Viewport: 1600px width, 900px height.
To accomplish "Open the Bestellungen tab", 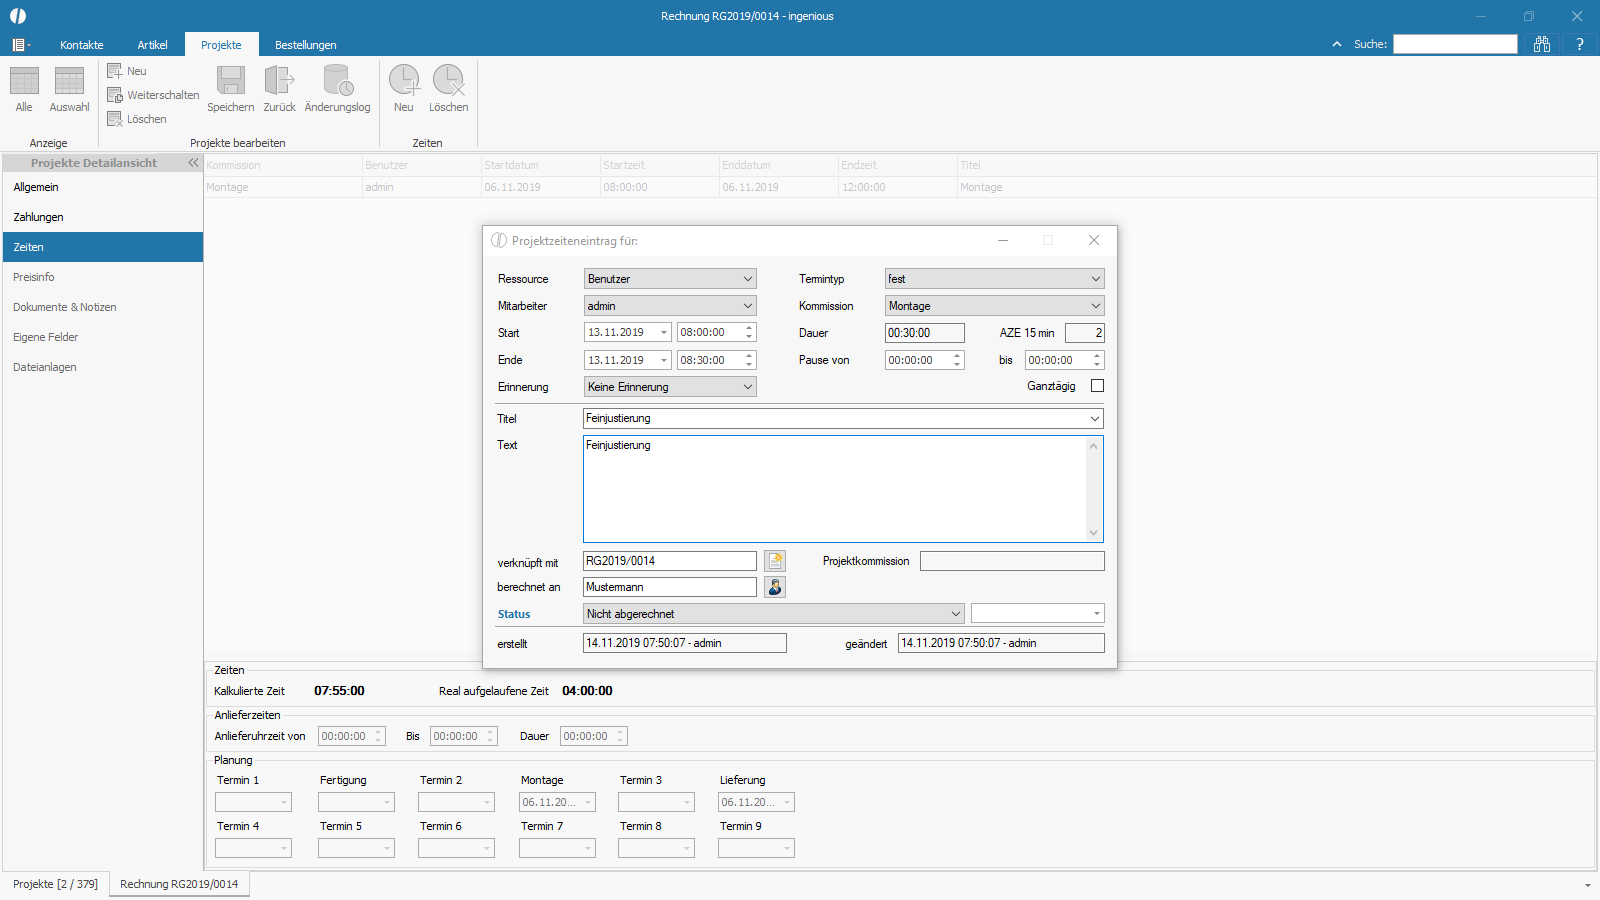I will tap(305, 44).
